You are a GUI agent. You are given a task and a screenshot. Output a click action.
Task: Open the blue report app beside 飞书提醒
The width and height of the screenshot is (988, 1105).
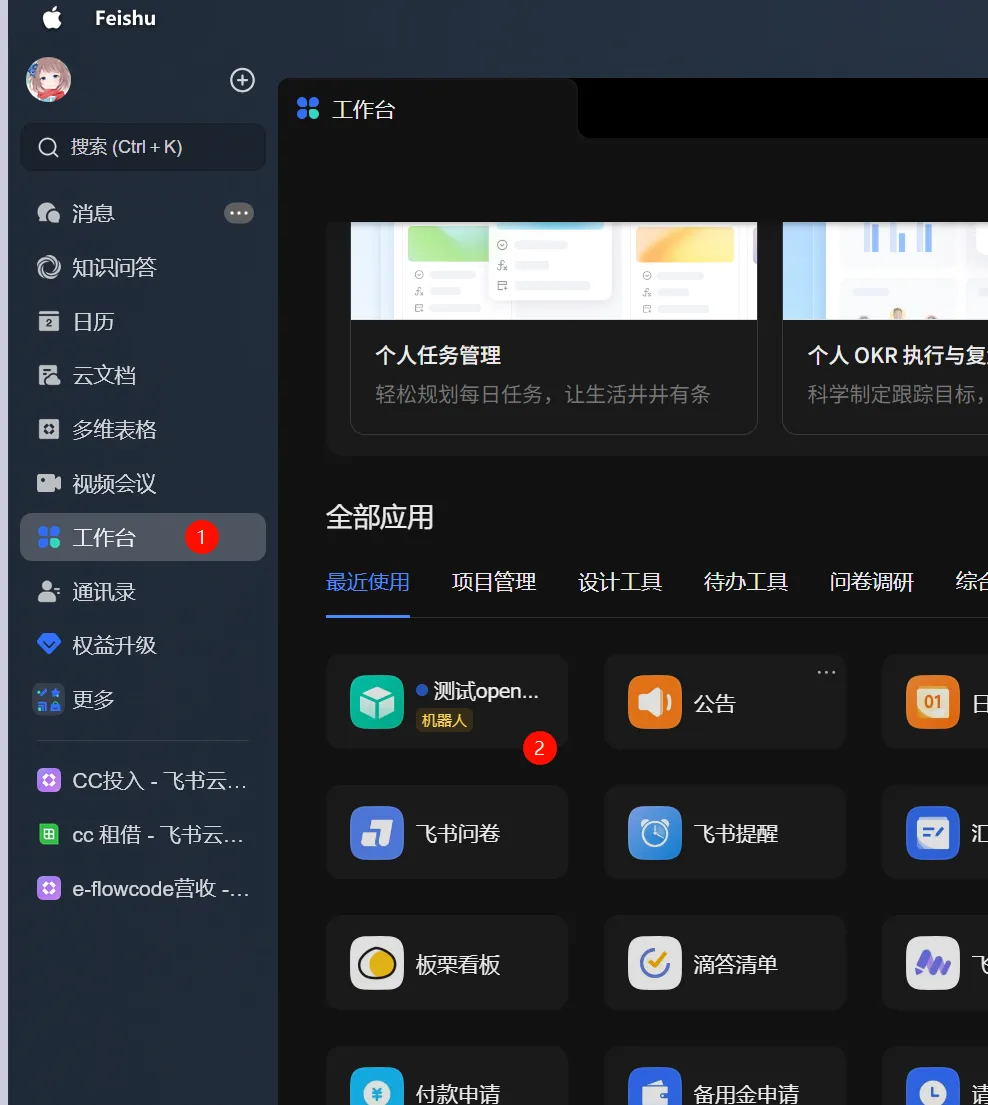(935, 832)
